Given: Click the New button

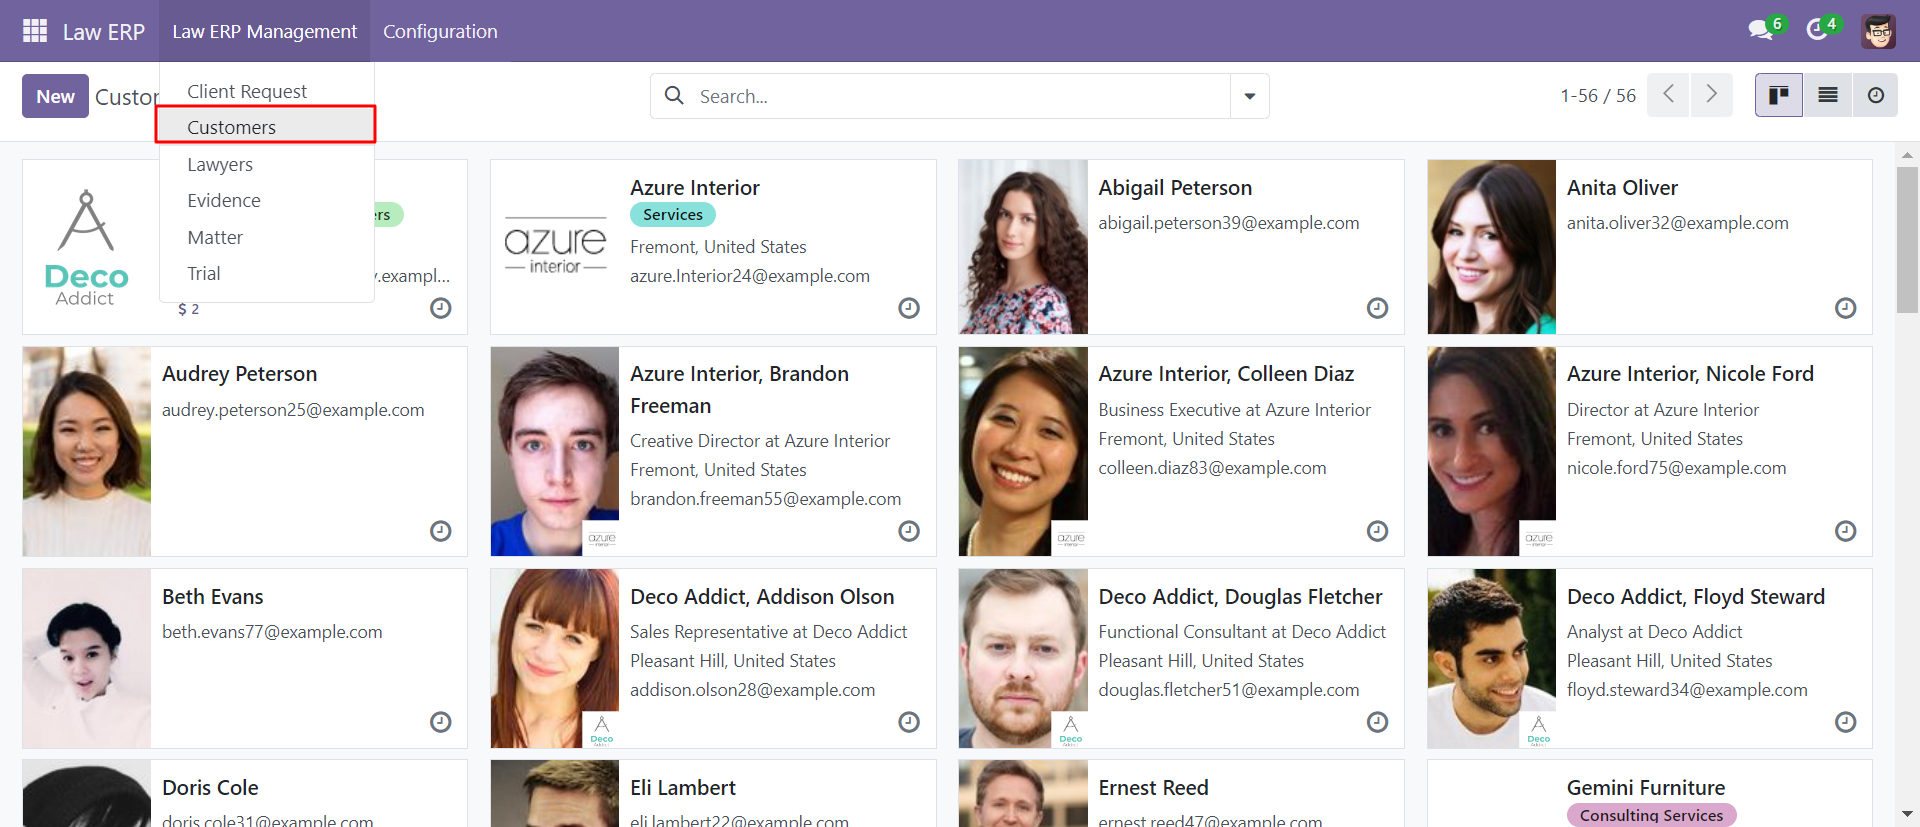Looking at the screenshot, I should pyautogui.click(x=55, y=96).
